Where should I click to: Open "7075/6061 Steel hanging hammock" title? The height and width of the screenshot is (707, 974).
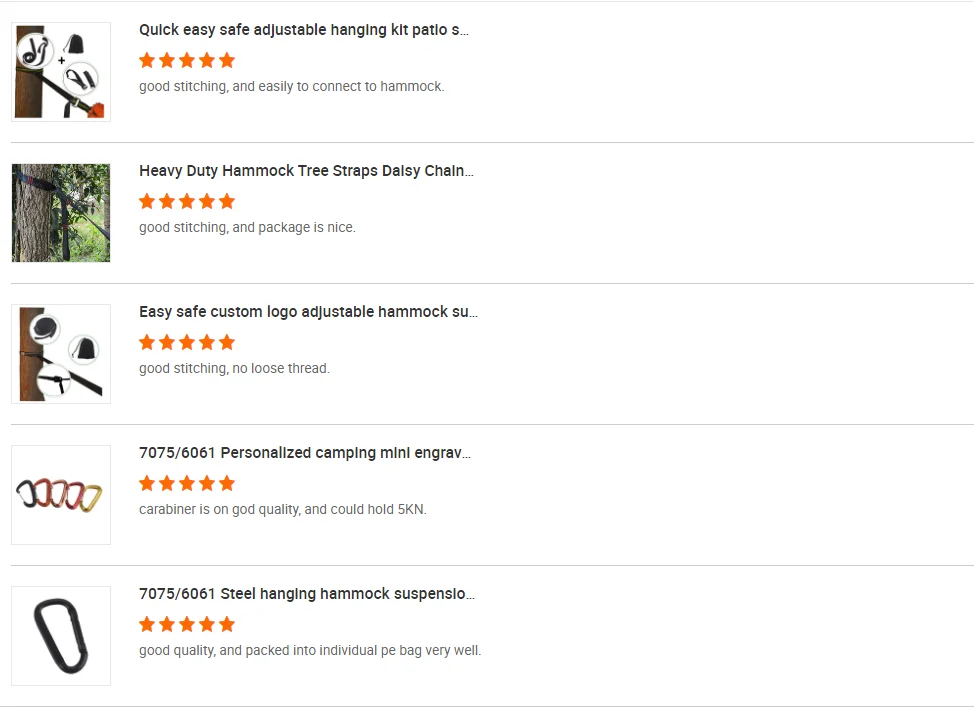pyautogui.click(x=307, y=594)
